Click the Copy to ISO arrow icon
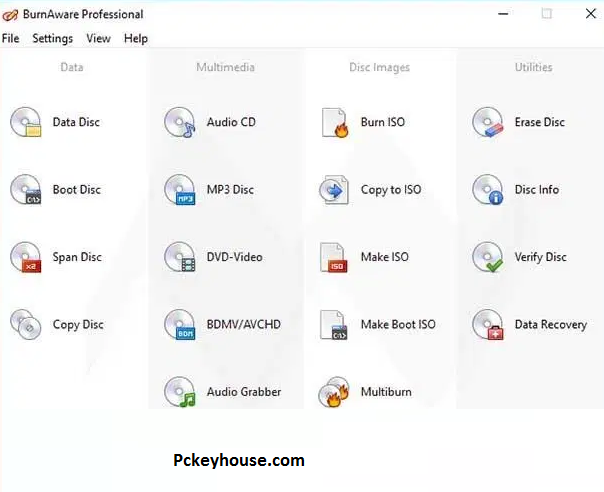Viewport: 604px width, 492px height. coord(334,190)
